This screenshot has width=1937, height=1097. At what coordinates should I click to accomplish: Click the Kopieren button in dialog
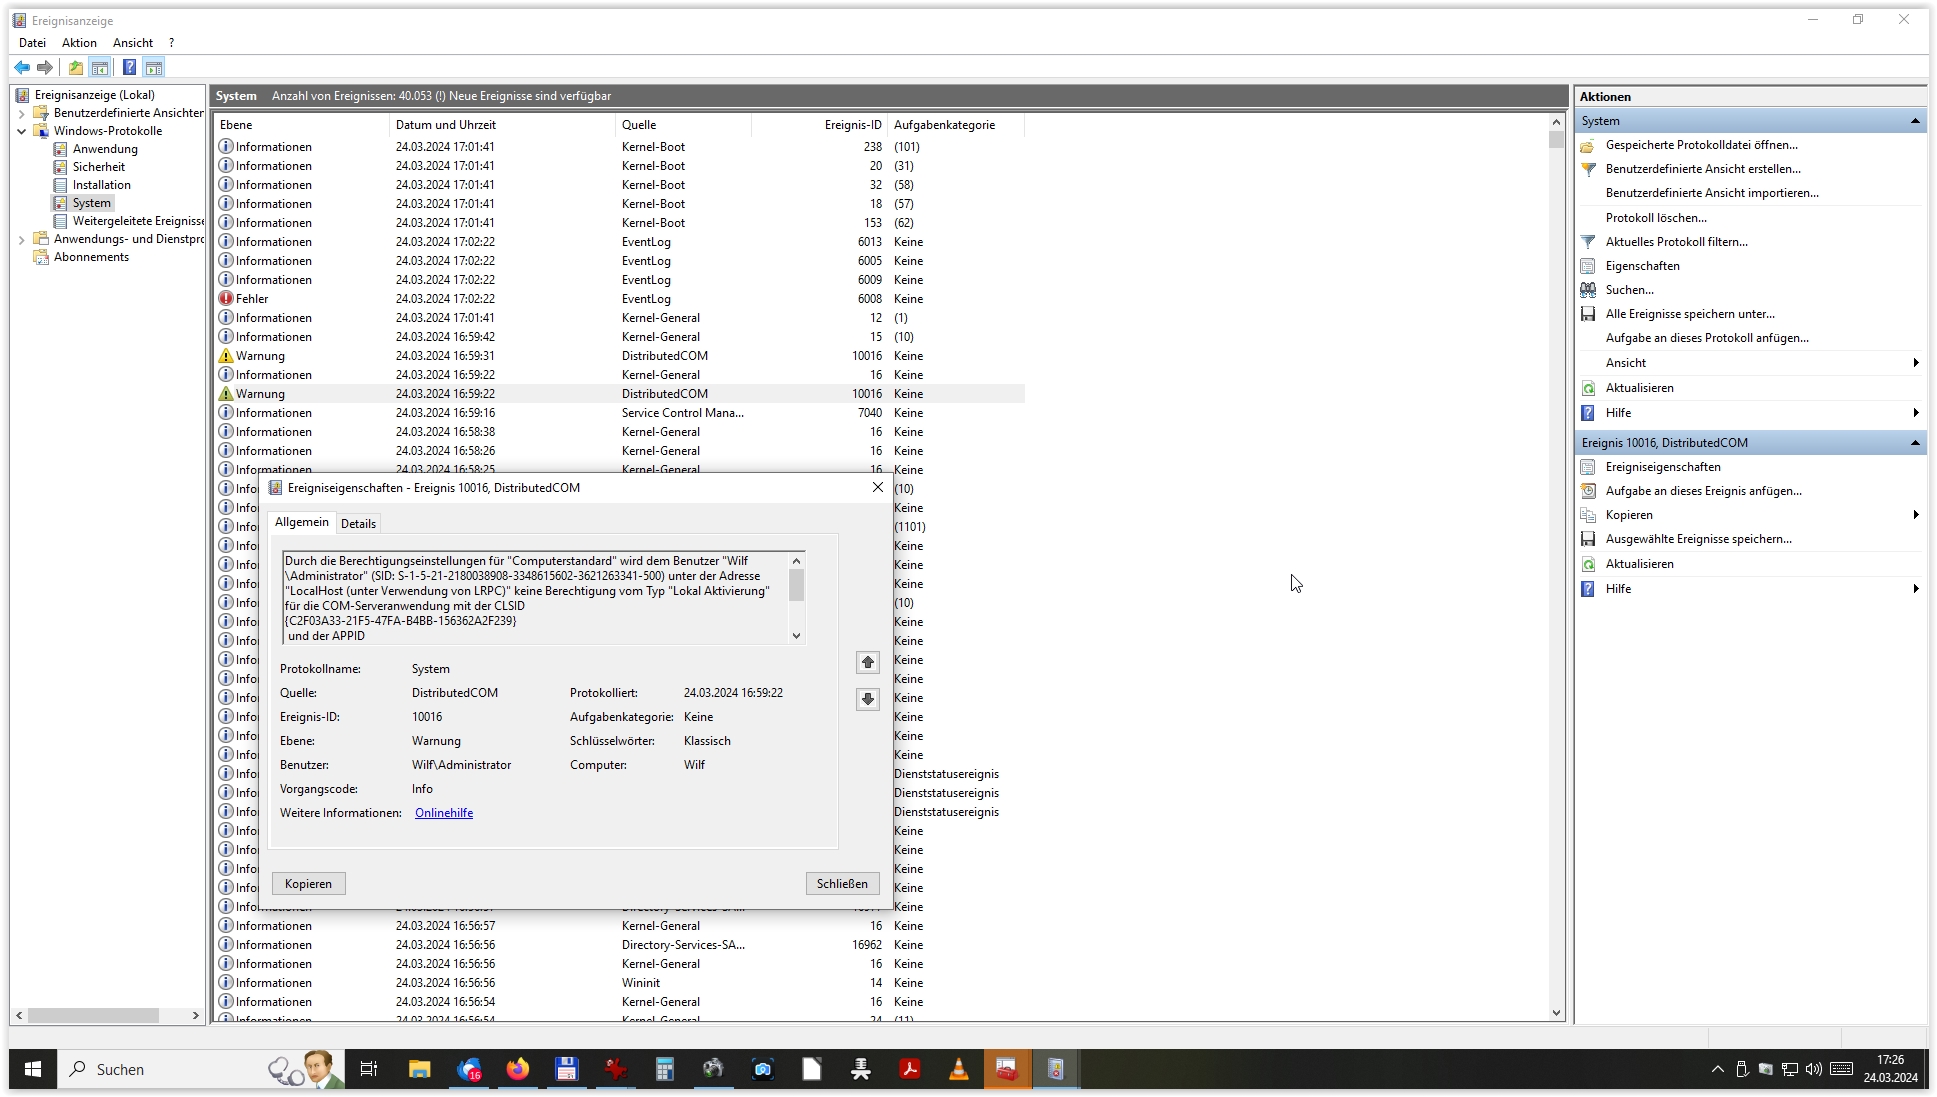pos(308,884)
